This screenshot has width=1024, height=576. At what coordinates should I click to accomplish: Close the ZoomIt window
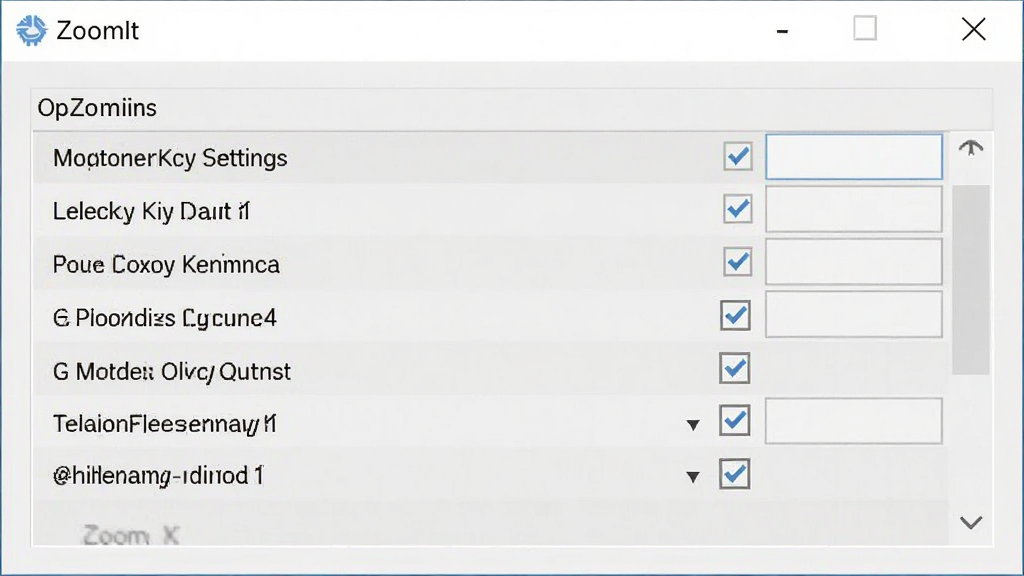coord(974,29)
